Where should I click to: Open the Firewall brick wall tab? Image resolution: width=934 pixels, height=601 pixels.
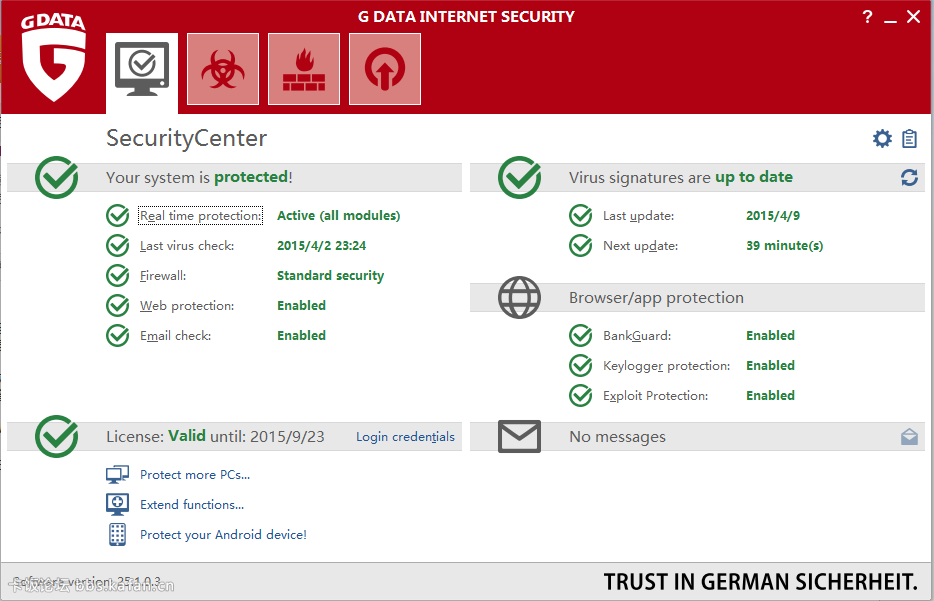(304, 69)
